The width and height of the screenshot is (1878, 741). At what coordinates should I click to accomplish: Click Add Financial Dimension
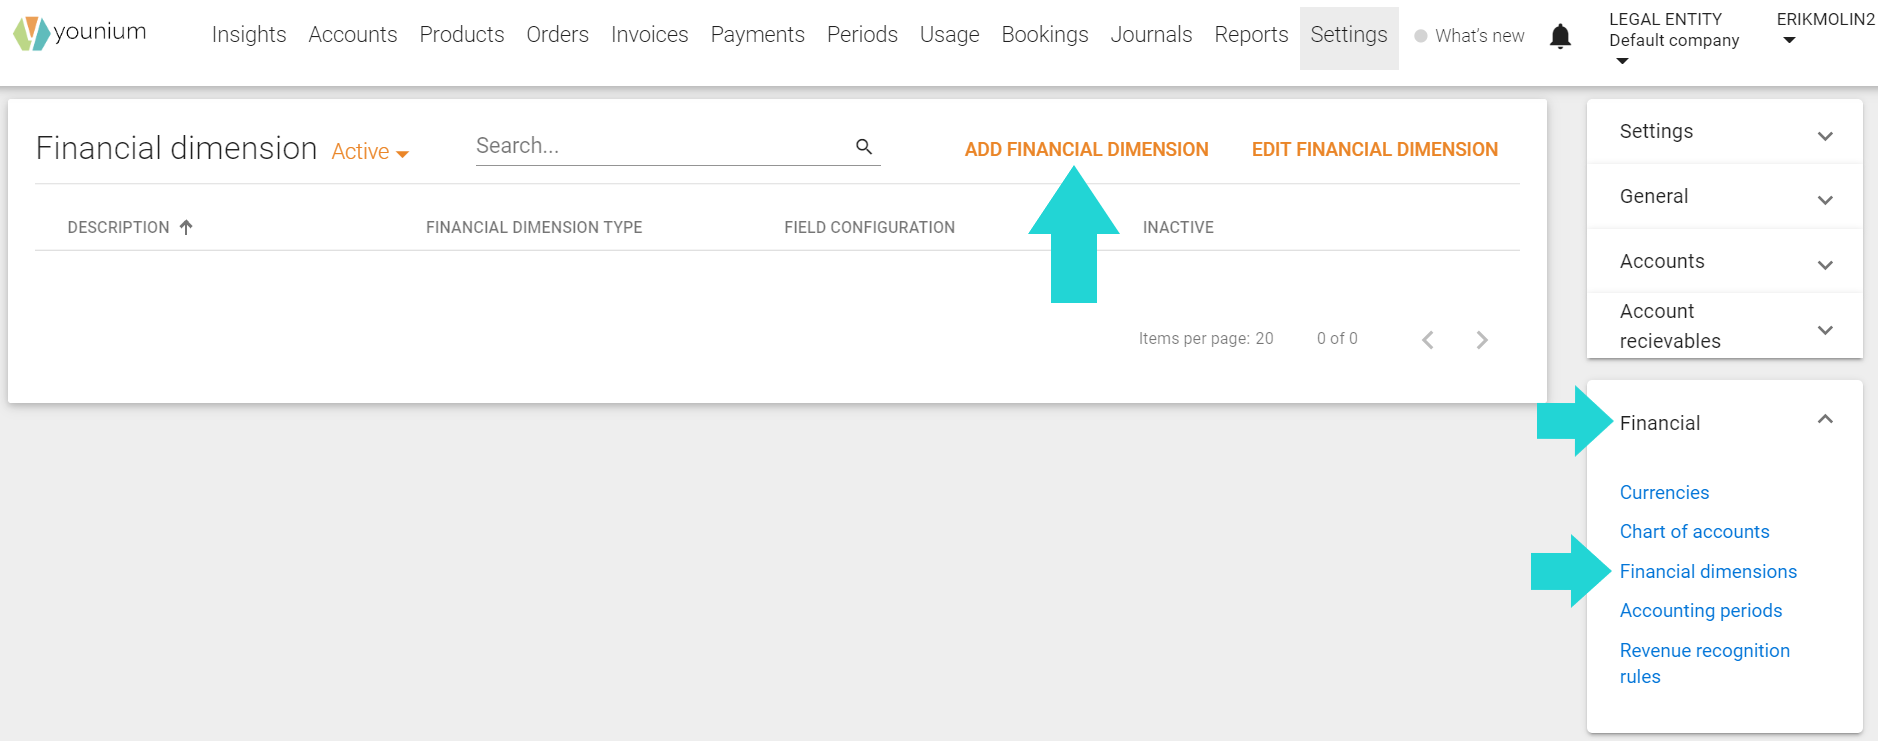1086,149
